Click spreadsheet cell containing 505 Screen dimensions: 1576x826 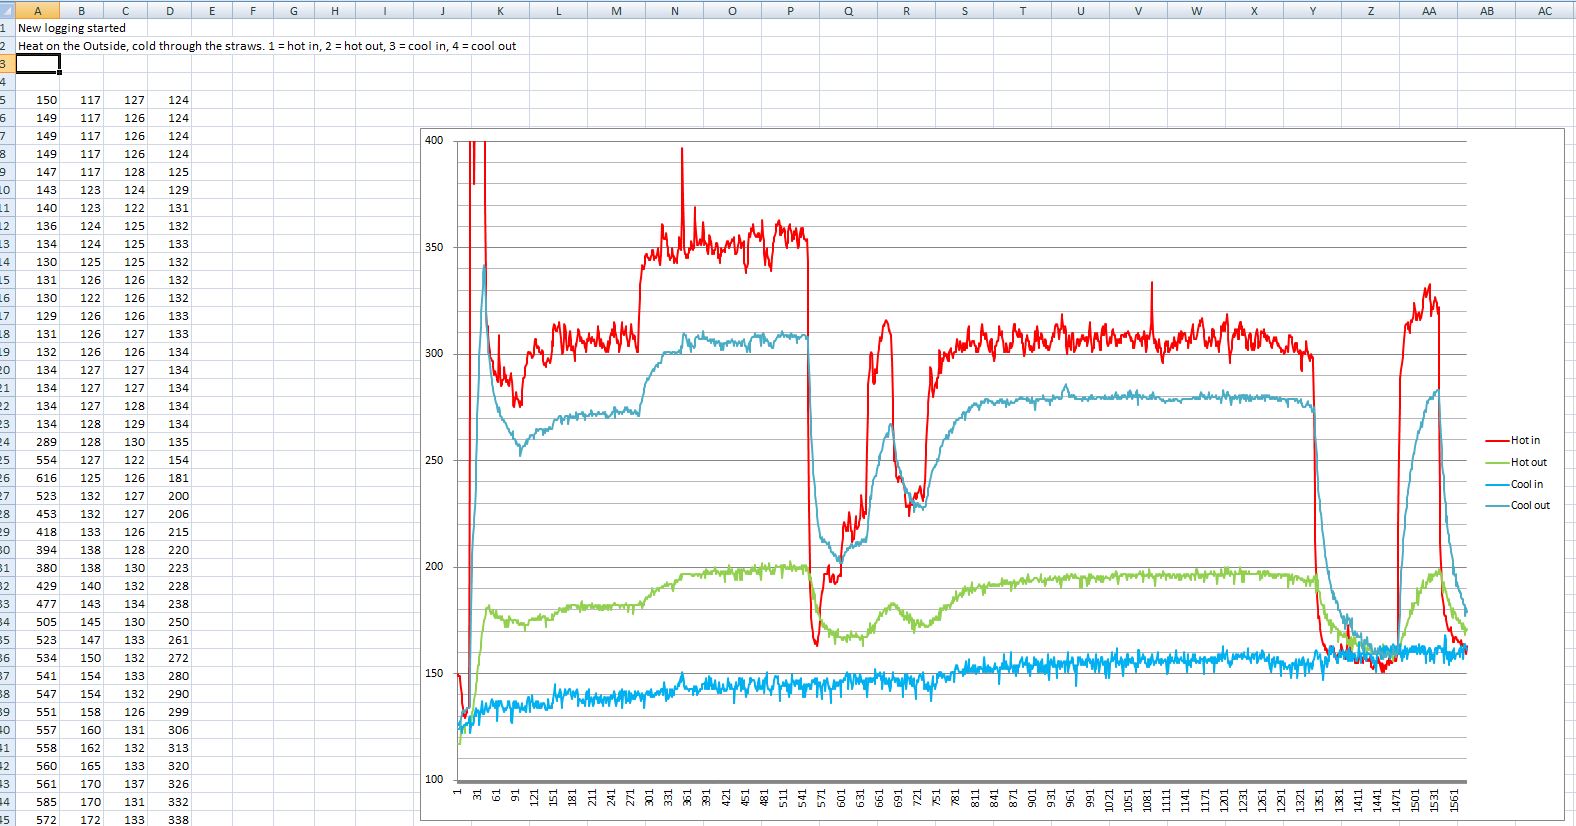38,622
